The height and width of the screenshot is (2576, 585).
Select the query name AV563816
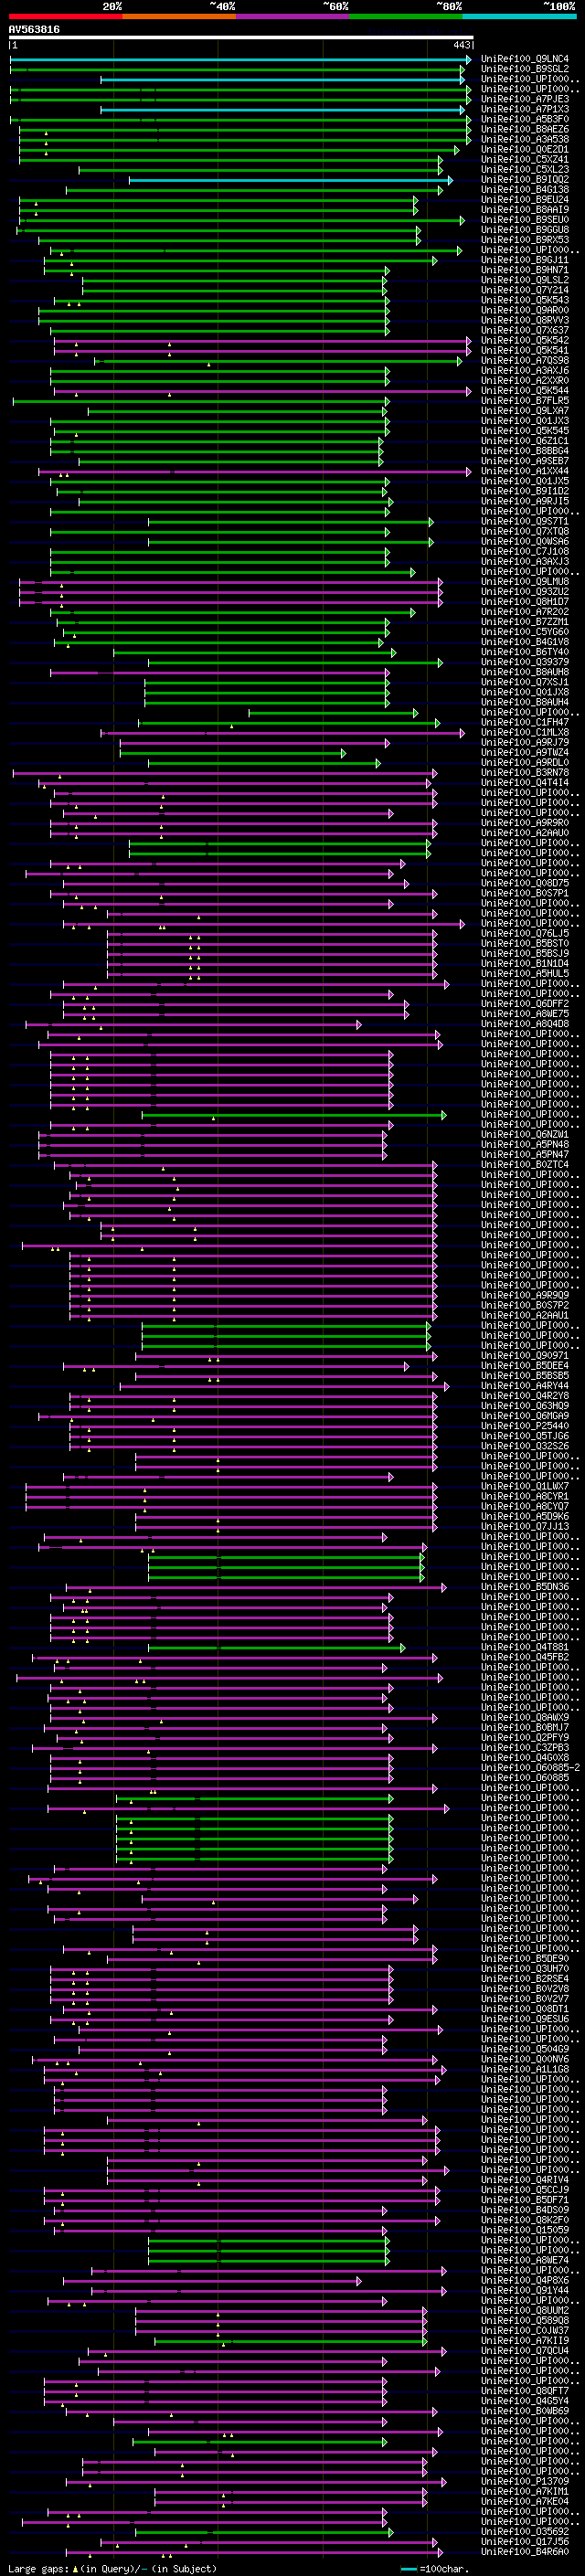point(34,30)
